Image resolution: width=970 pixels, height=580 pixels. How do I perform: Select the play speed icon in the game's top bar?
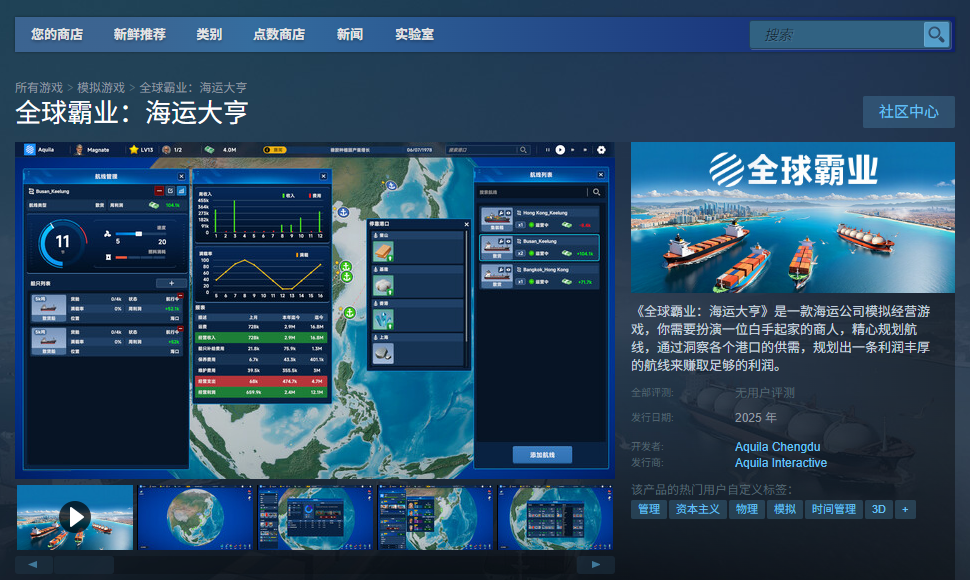560,149
